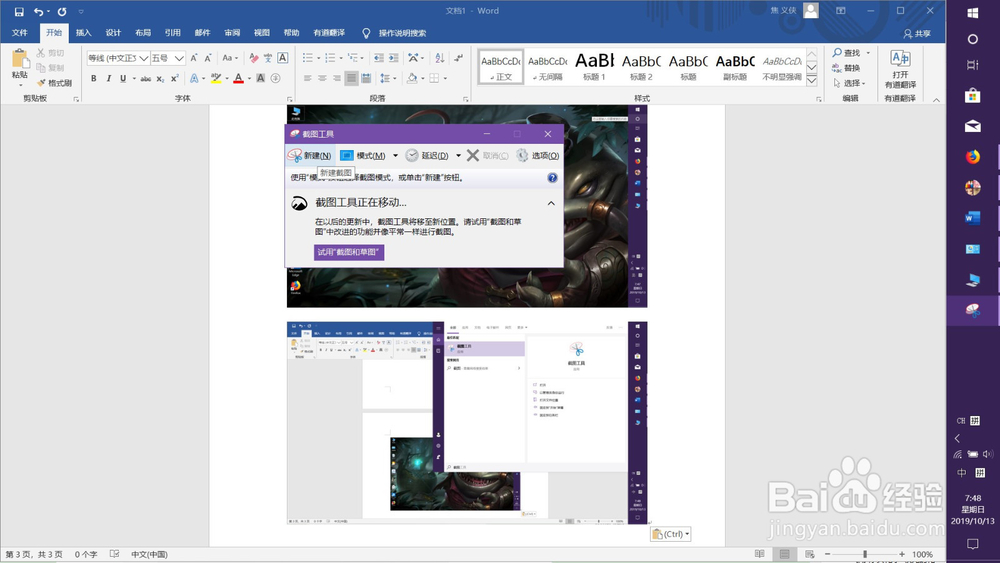The image size is (1000, 563).
Task: Click the Replace (替换) command
Action: pyautogui.click(x=846, y=68)
